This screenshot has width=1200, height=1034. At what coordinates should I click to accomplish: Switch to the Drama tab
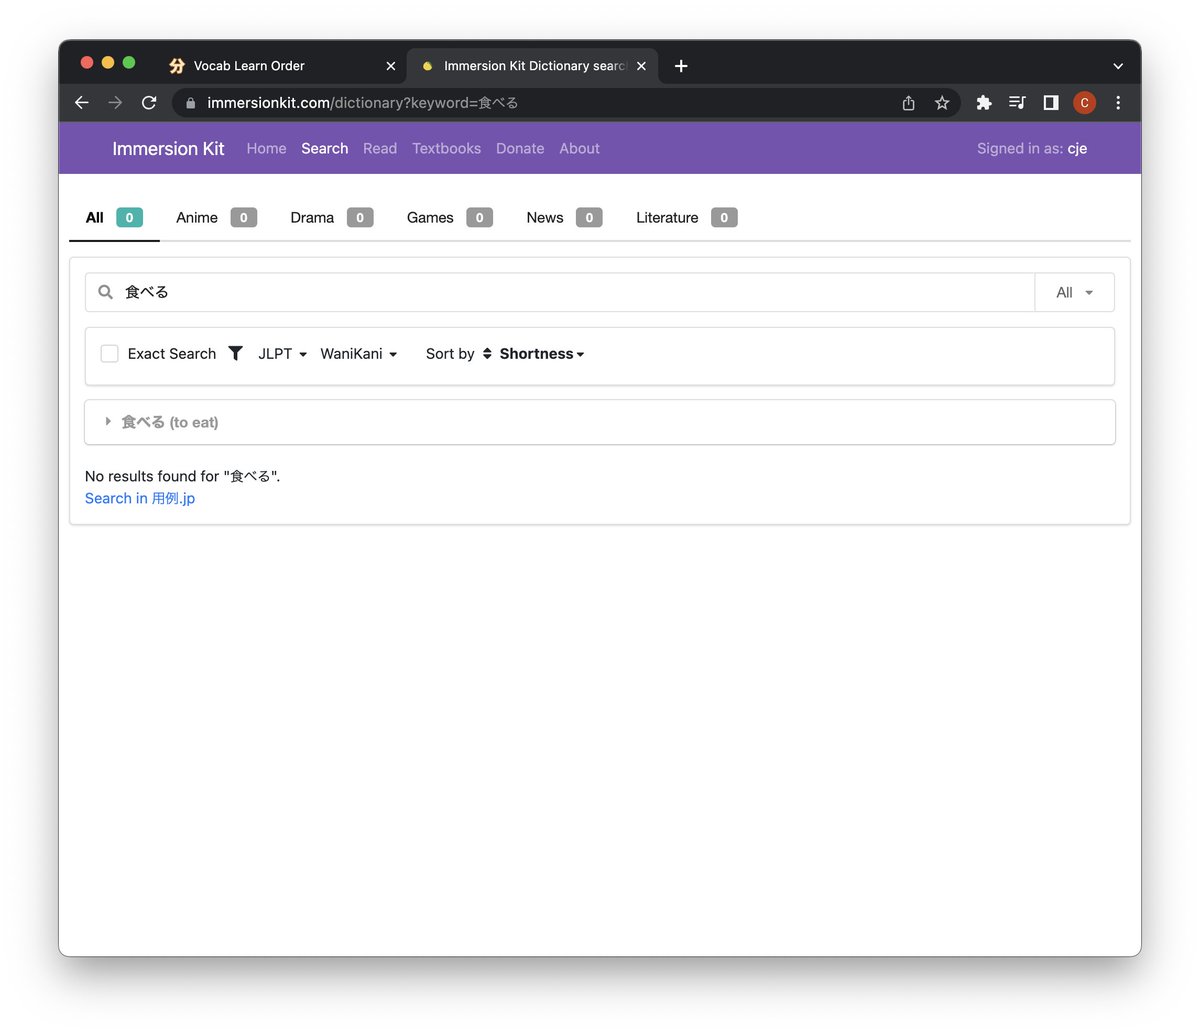(332, 217)
